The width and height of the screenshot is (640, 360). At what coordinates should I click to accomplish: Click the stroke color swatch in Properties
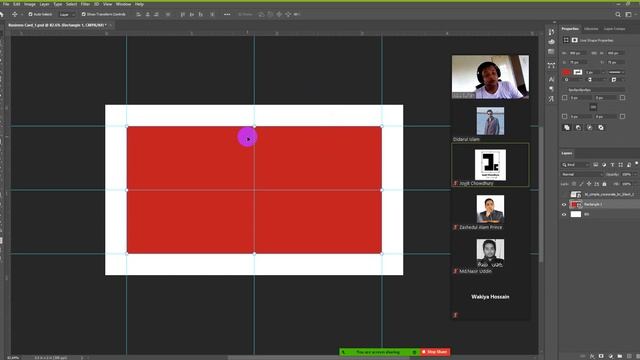point(578,72)
